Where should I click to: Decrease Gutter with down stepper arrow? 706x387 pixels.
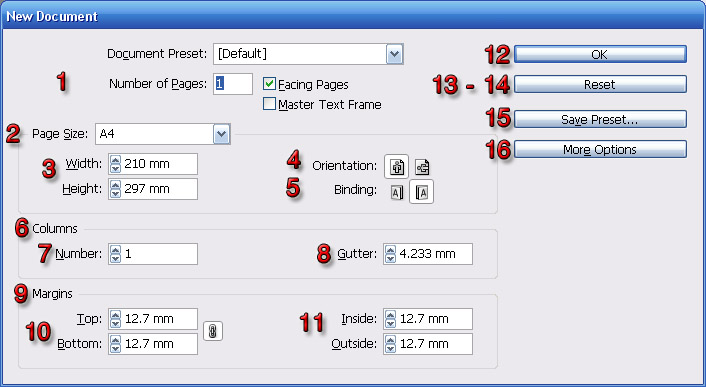(390, 258)
